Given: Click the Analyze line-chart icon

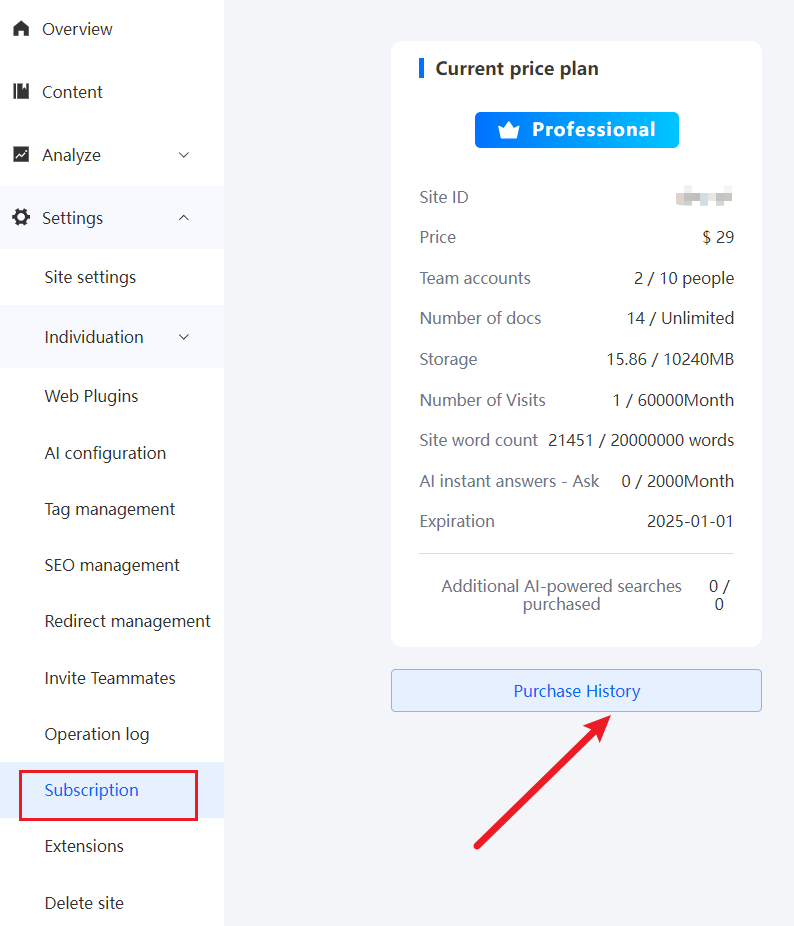Looking at the screenshot, I should [21, 154].
